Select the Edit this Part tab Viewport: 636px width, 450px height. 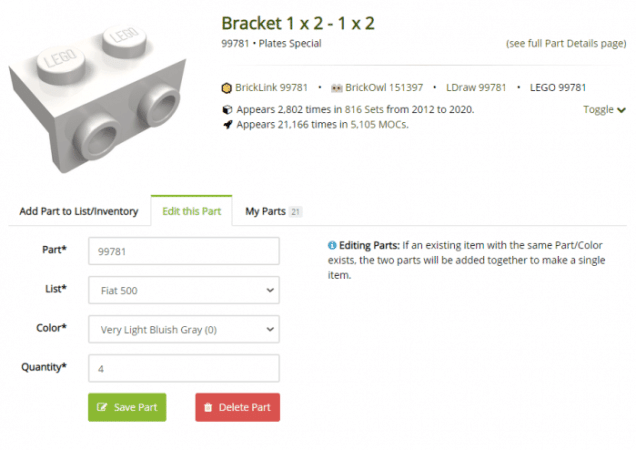coord(191,211)
